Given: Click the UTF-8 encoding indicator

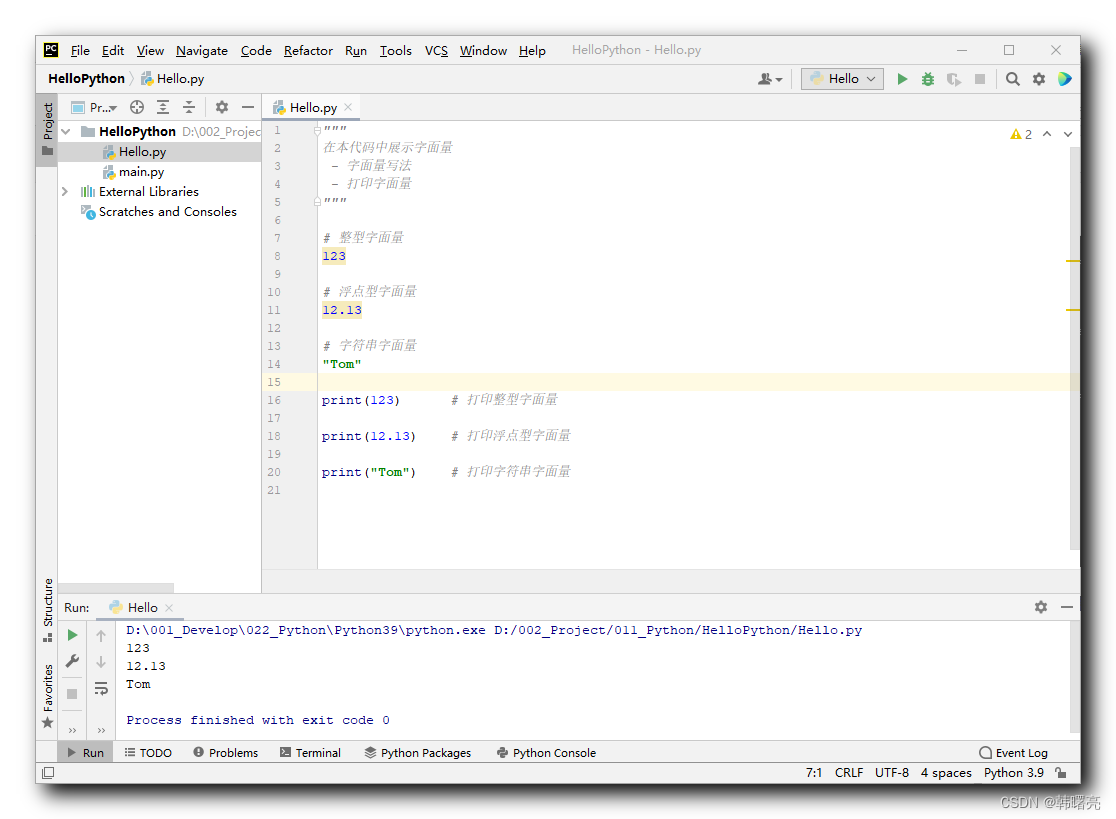Looking at the screenshot, I should [891, 772].
